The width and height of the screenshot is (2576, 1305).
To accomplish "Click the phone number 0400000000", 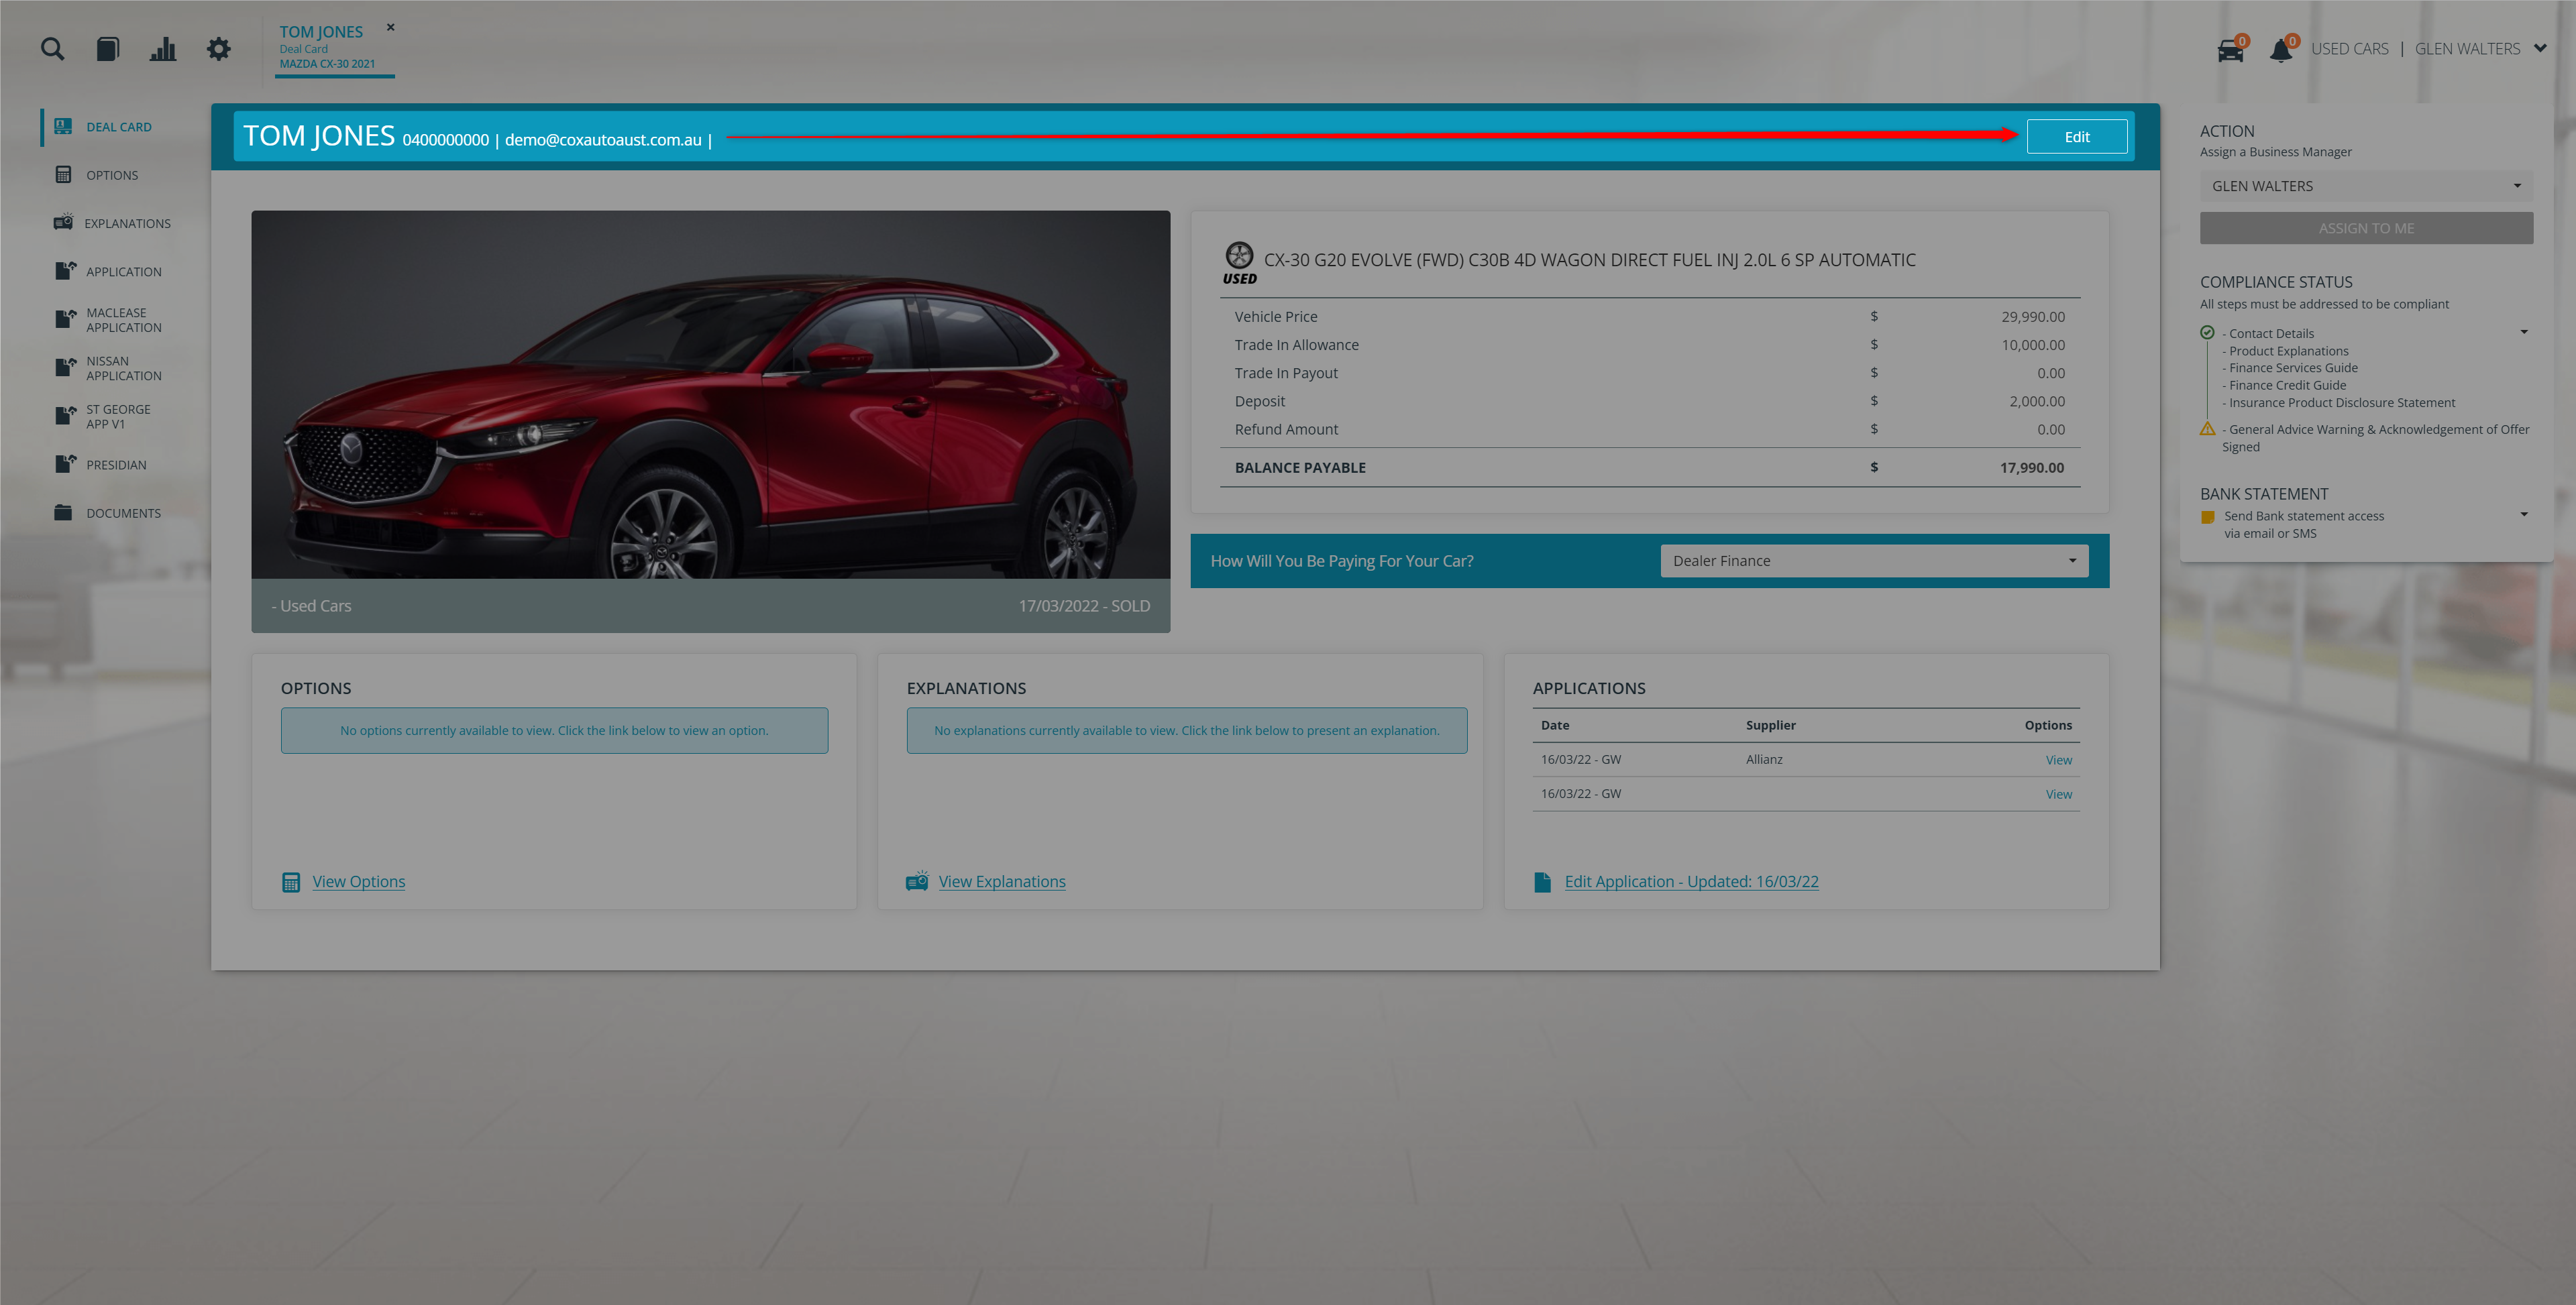I will pyautogui.click(x=445, y=140).
